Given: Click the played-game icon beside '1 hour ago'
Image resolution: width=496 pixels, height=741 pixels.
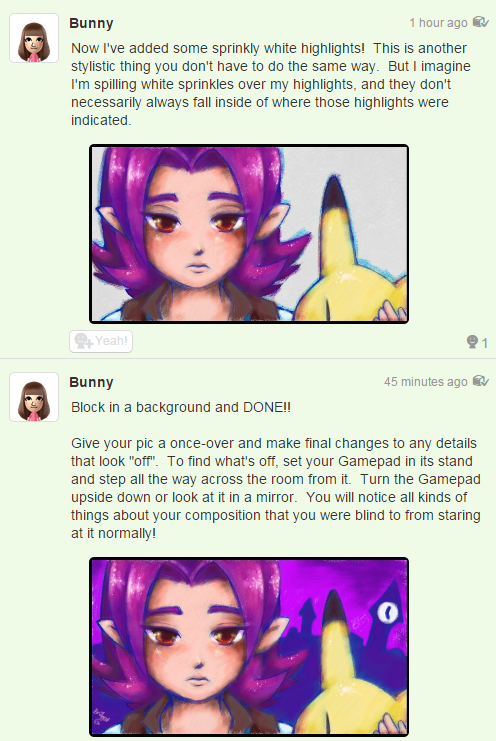Looking at the screenshot, I should point(480,22).
